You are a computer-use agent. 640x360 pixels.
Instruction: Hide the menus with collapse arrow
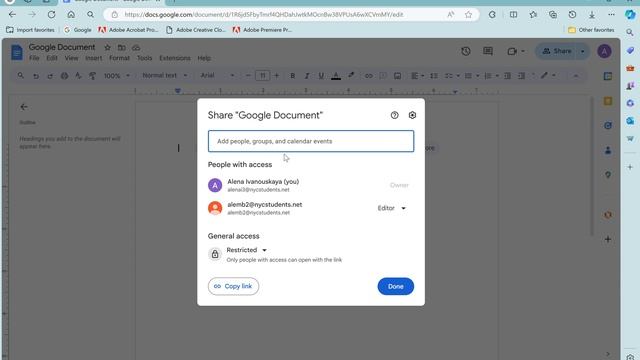[x=576, y=76]
